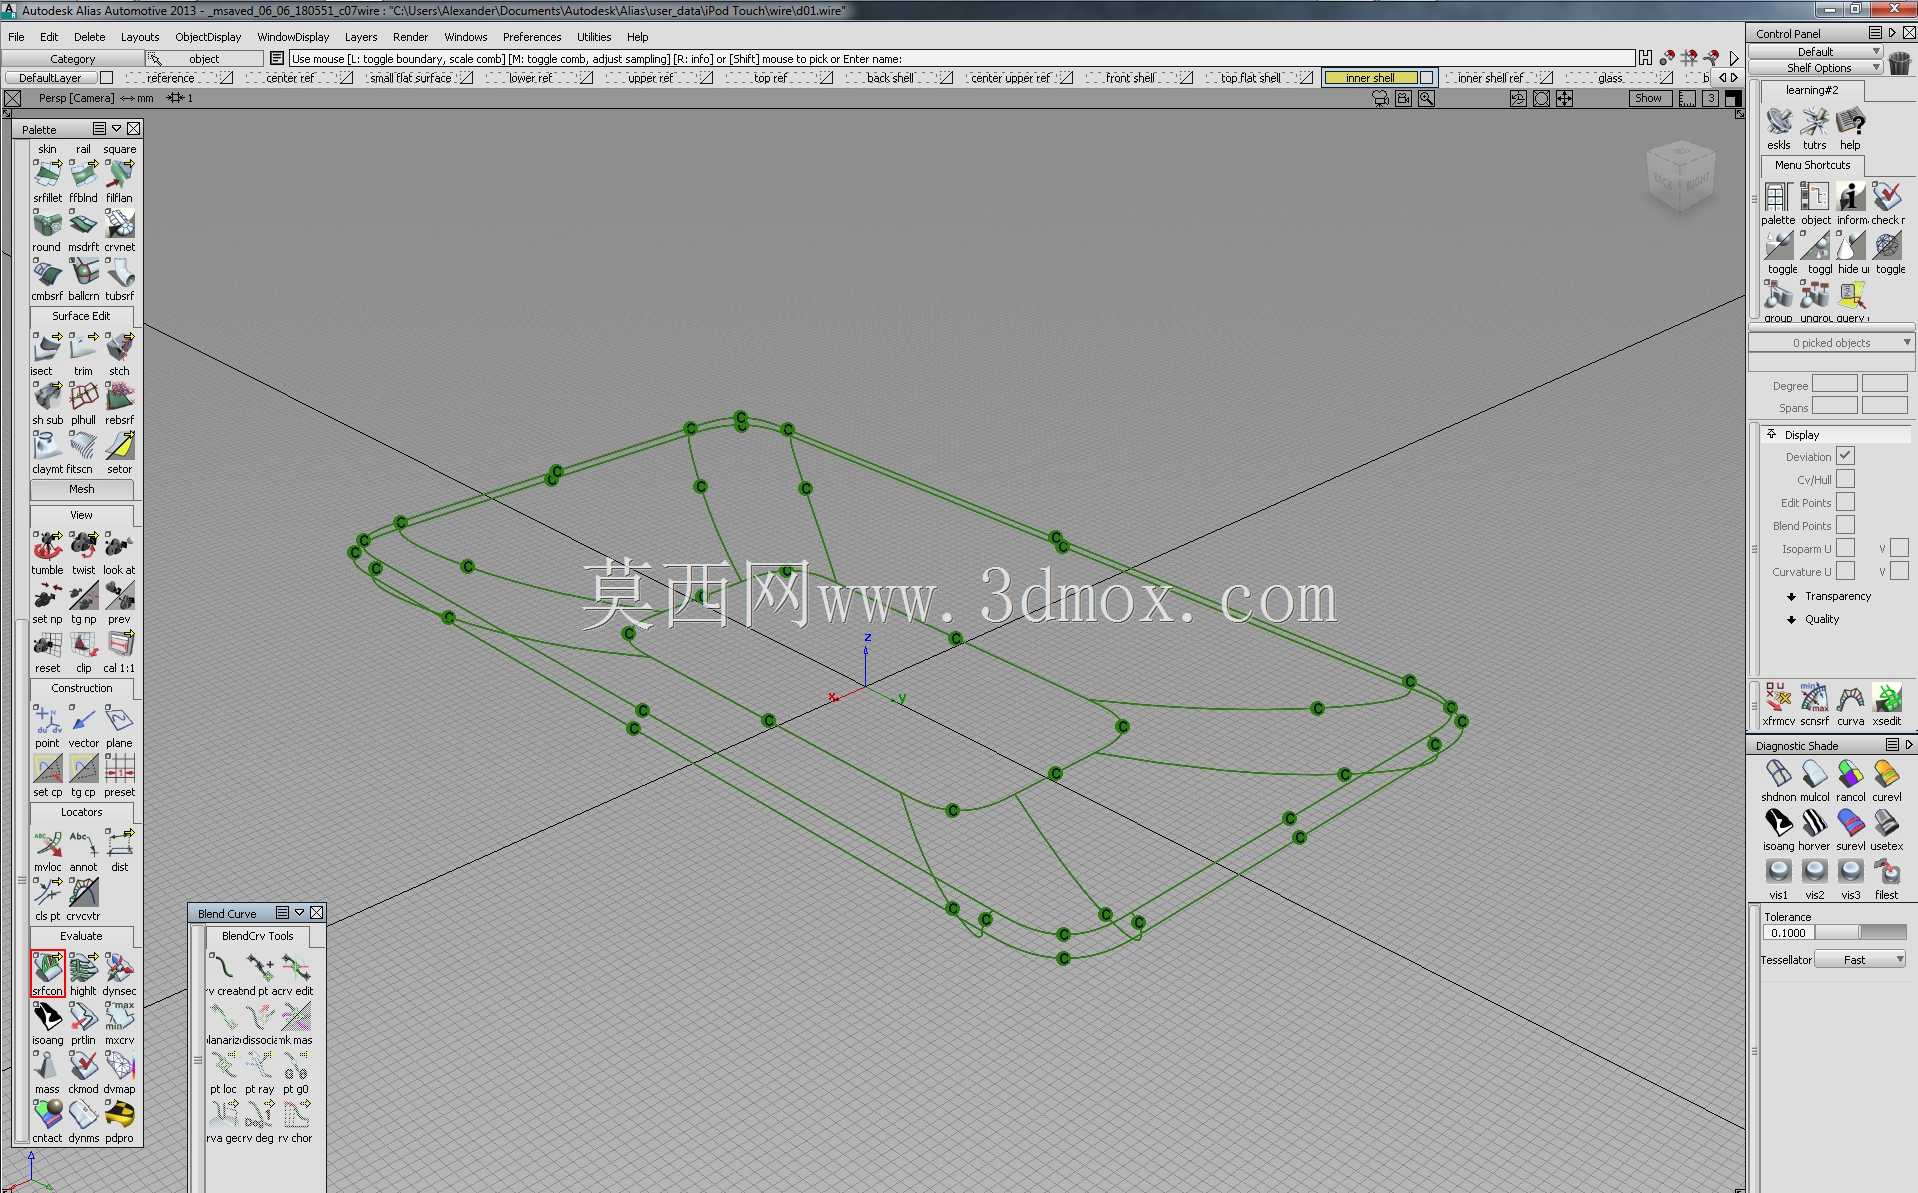
Task: Open the Palette panel menu arrow
Action: [x=116, y=129]
